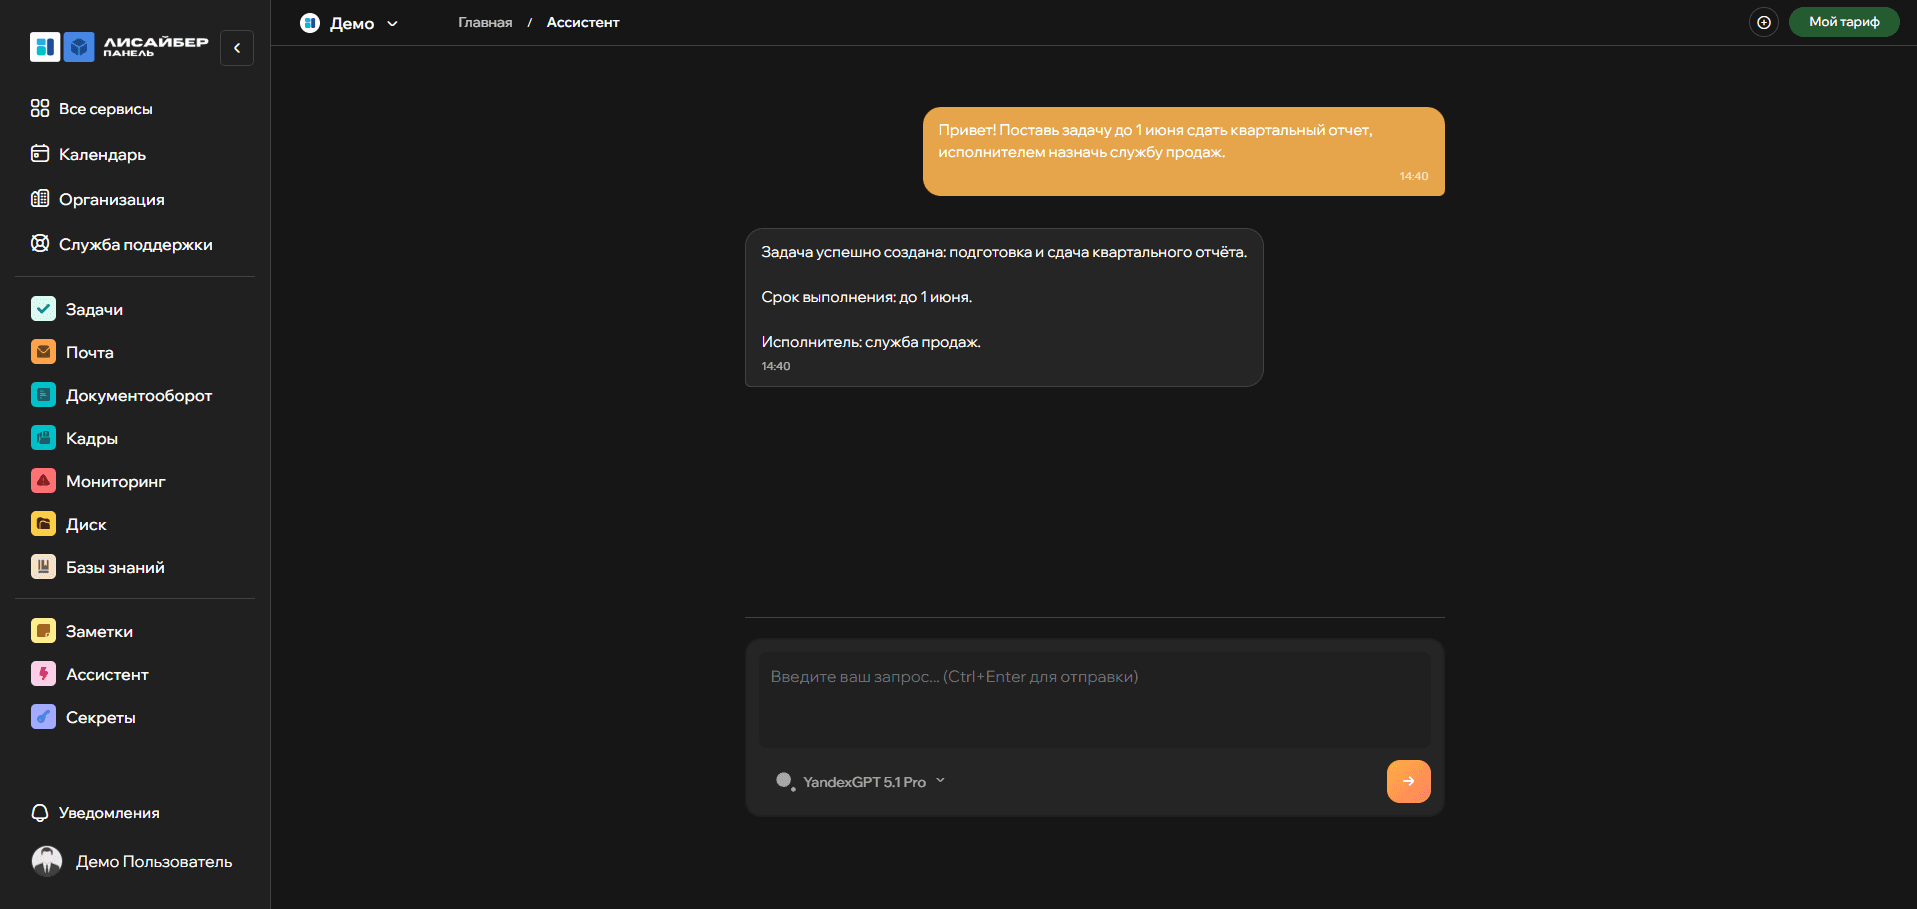Open Уведомления label in sidebar

[x=109, y=813]
